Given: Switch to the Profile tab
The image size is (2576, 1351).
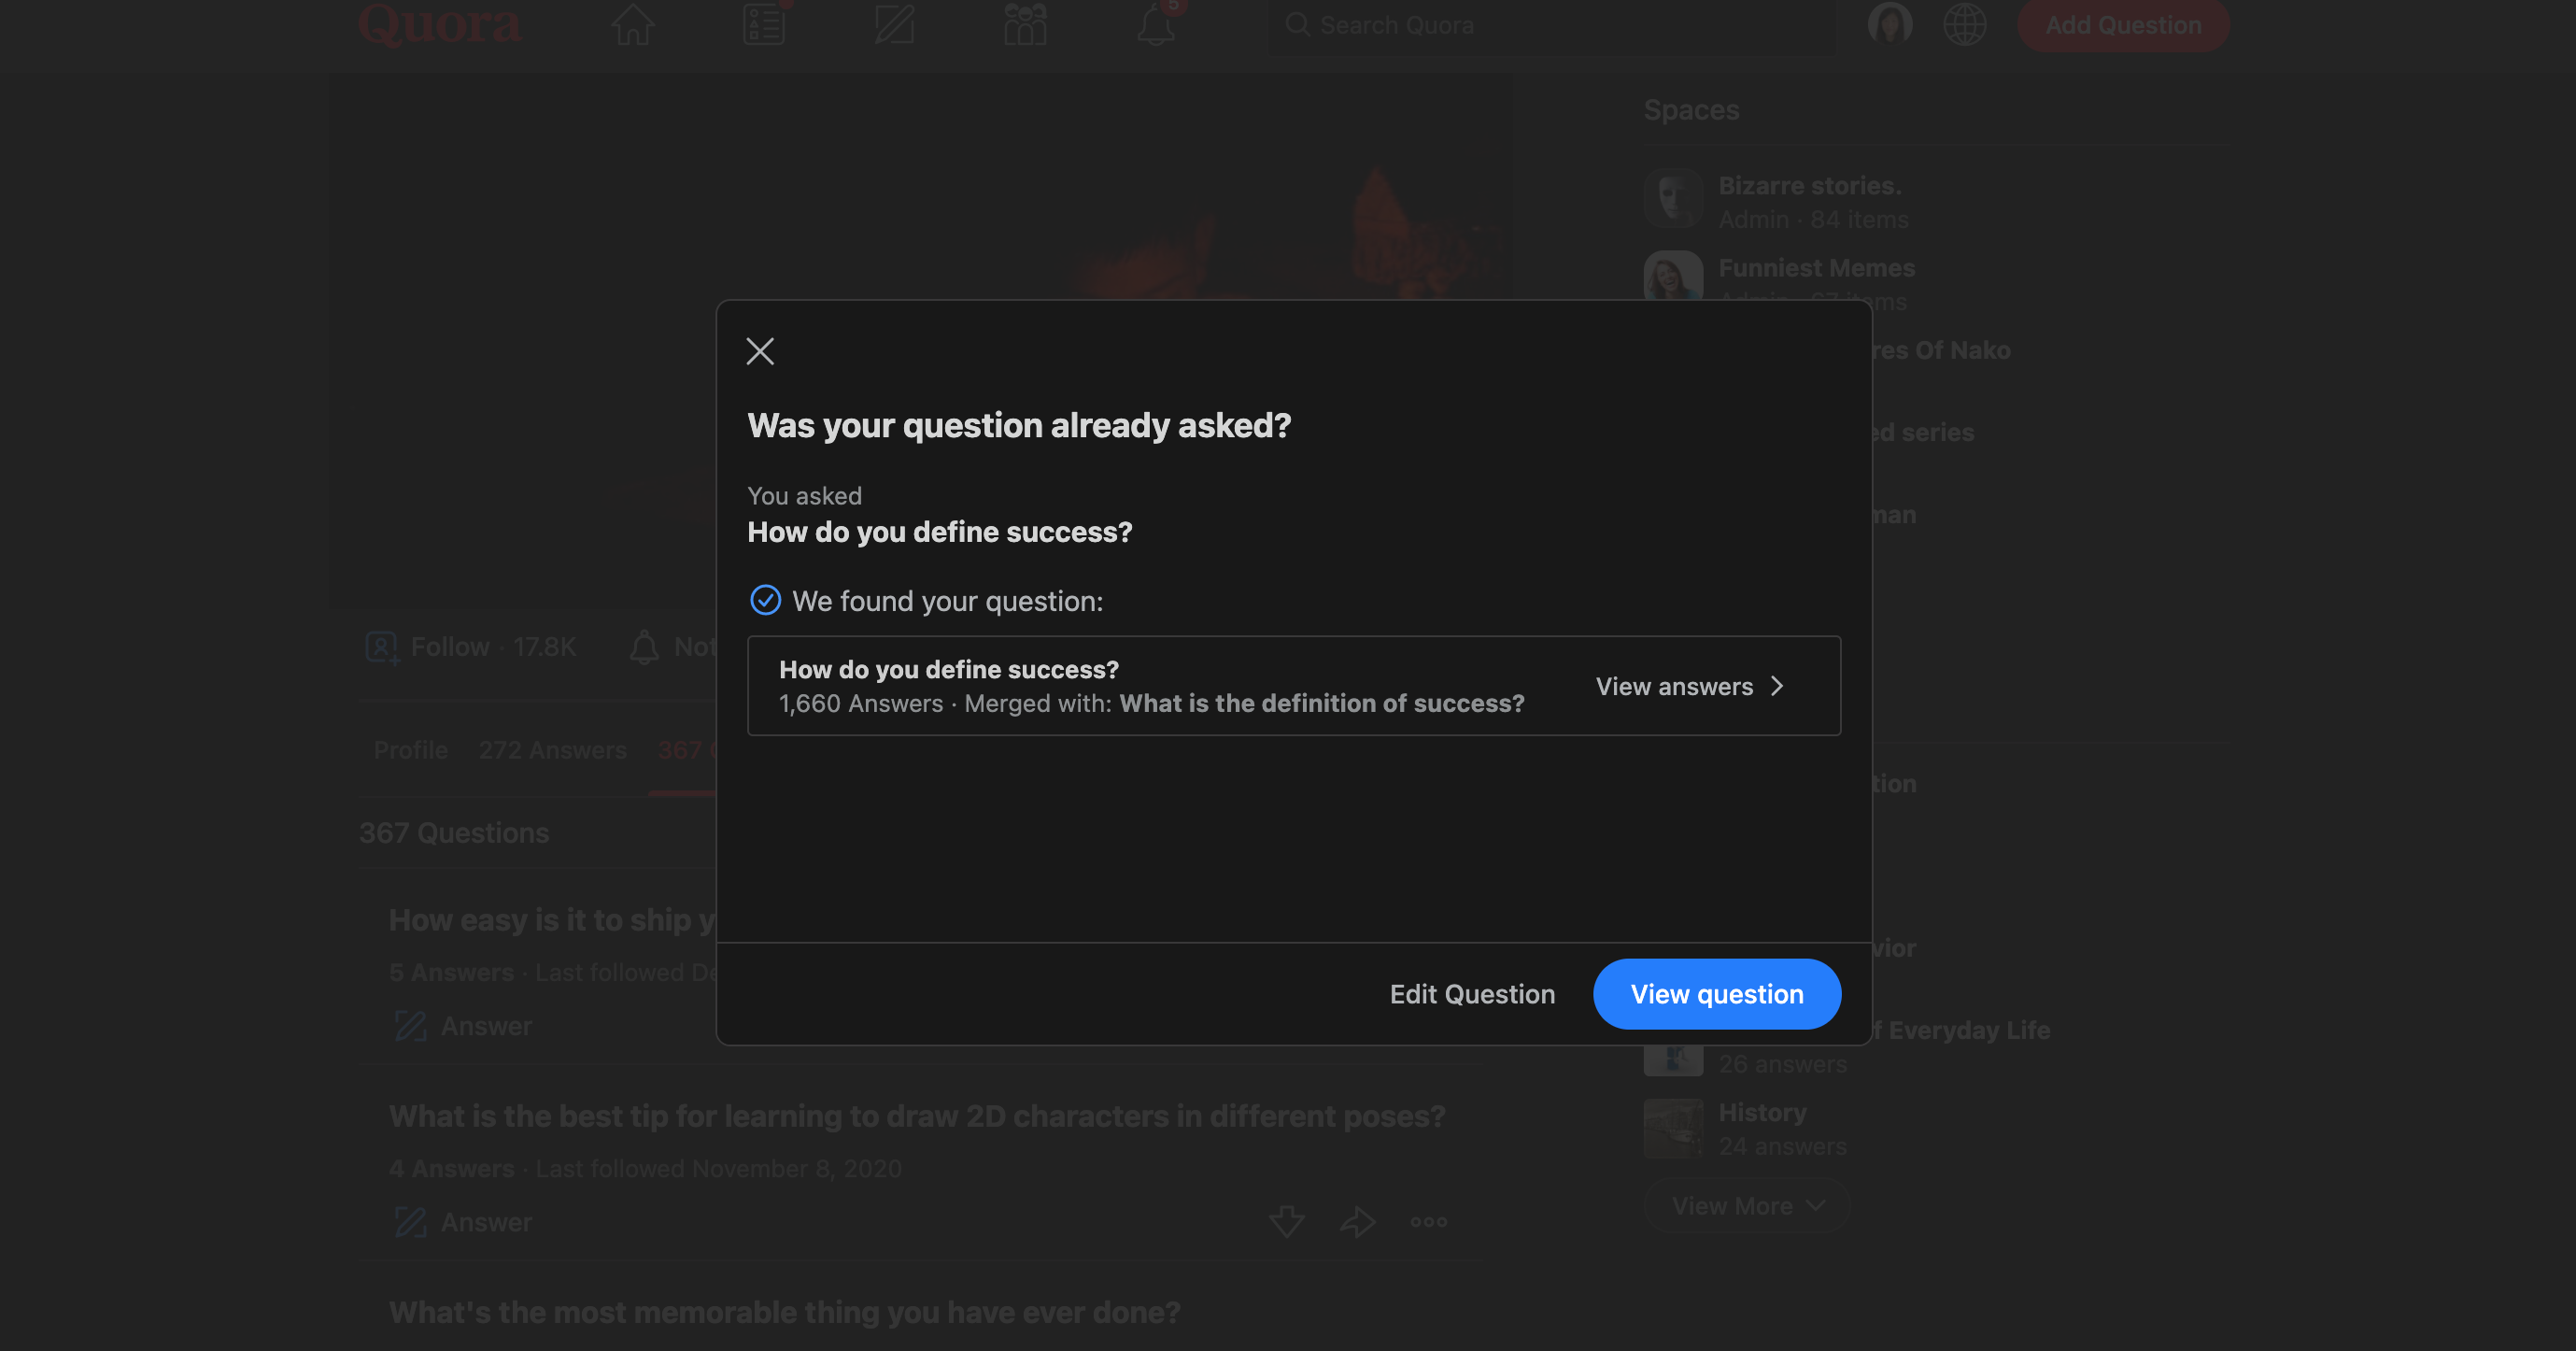Looking at the screenshot, I should (409, 750).
